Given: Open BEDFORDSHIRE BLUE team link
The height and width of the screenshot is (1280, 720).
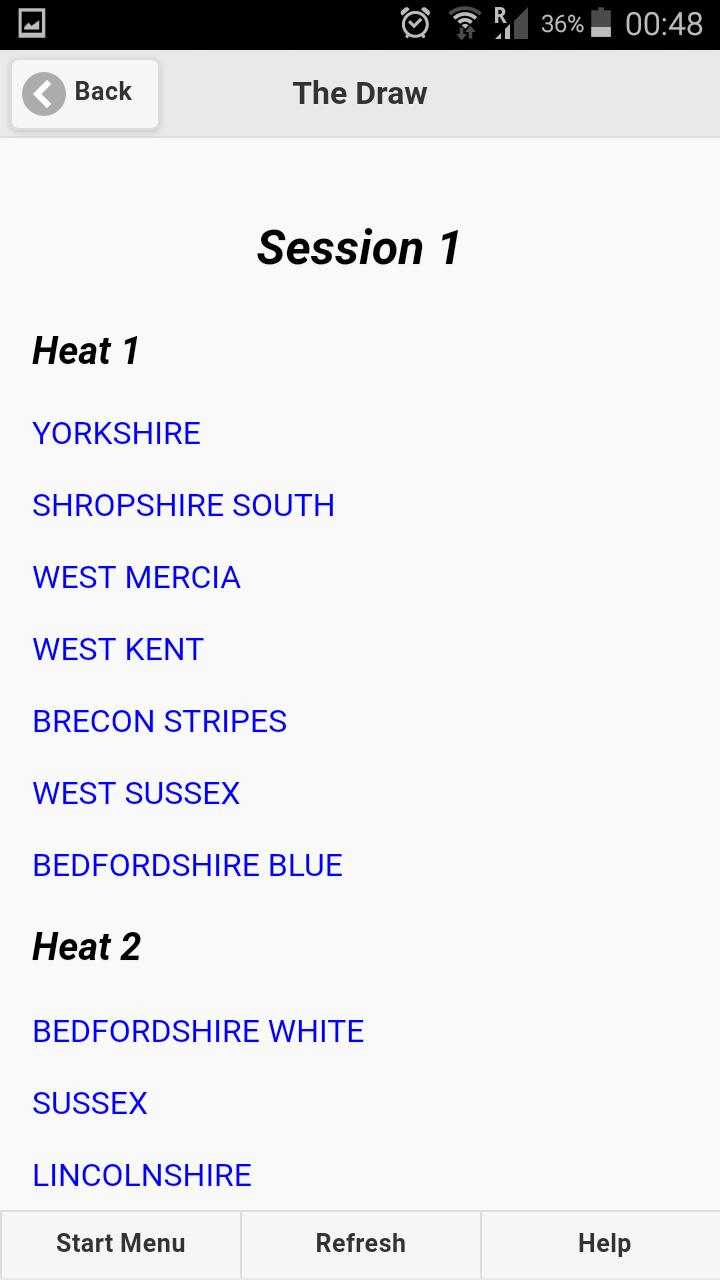Looking at the screenshot, I should click(x=188, y=865).
